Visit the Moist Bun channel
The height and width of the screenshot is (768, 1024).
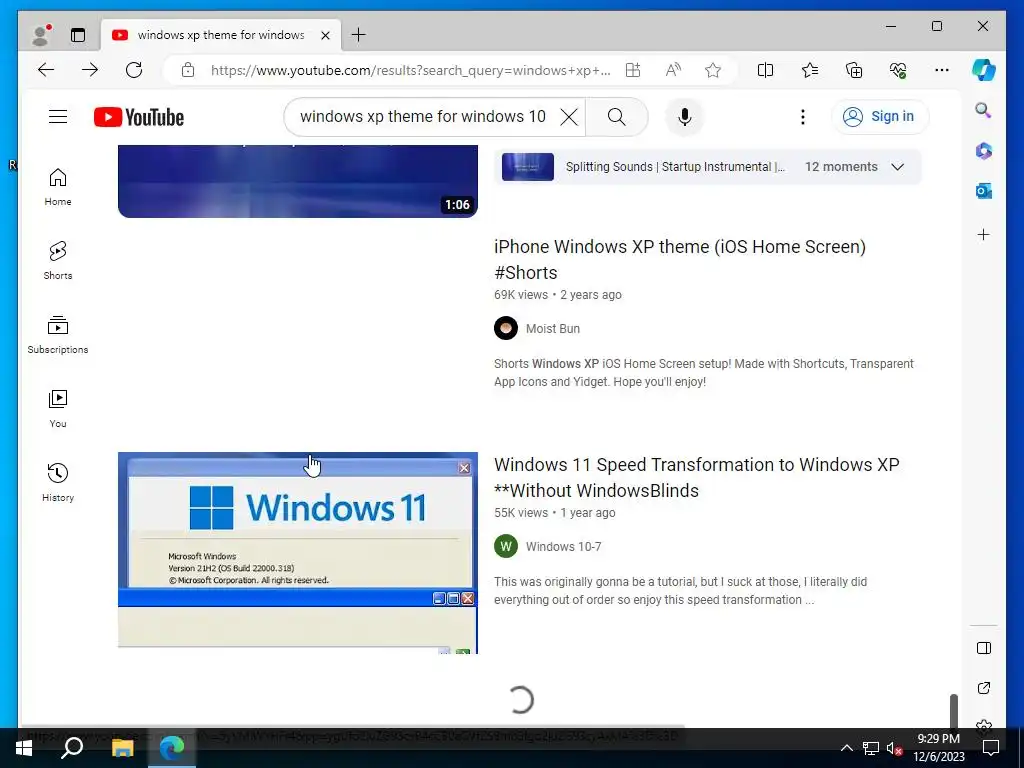click(552, 328)
